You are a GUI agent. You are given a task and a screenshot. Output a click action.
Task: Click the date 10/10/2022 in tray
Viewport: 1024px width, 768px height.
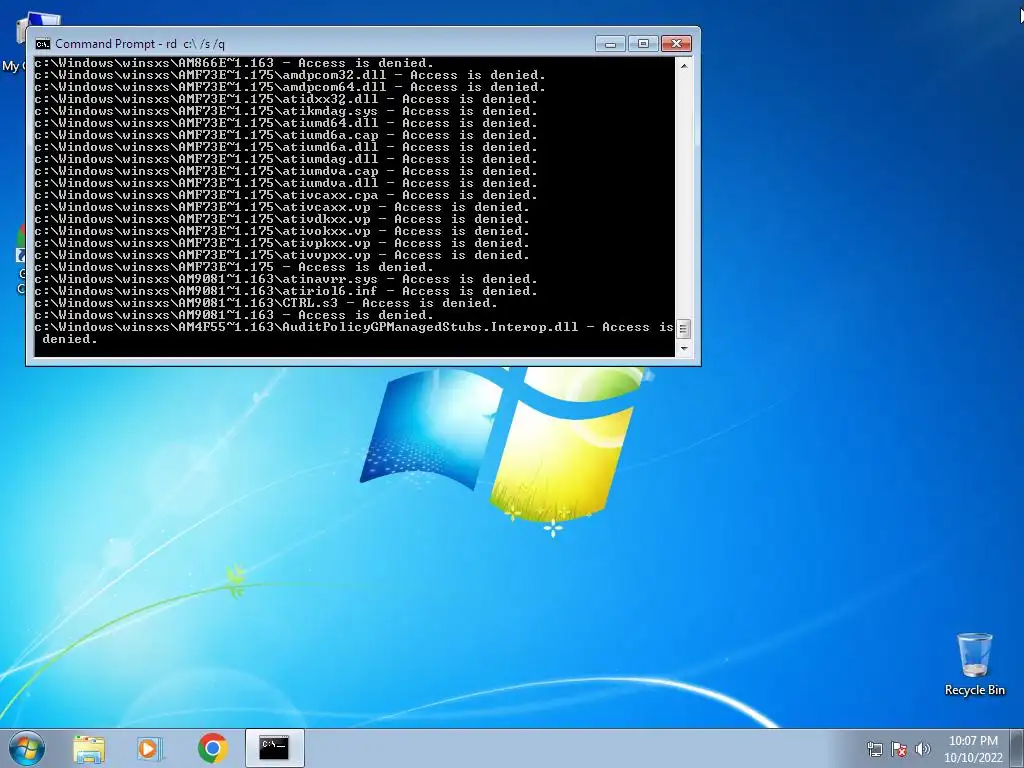pyautogui.click(x=973, y=758)
